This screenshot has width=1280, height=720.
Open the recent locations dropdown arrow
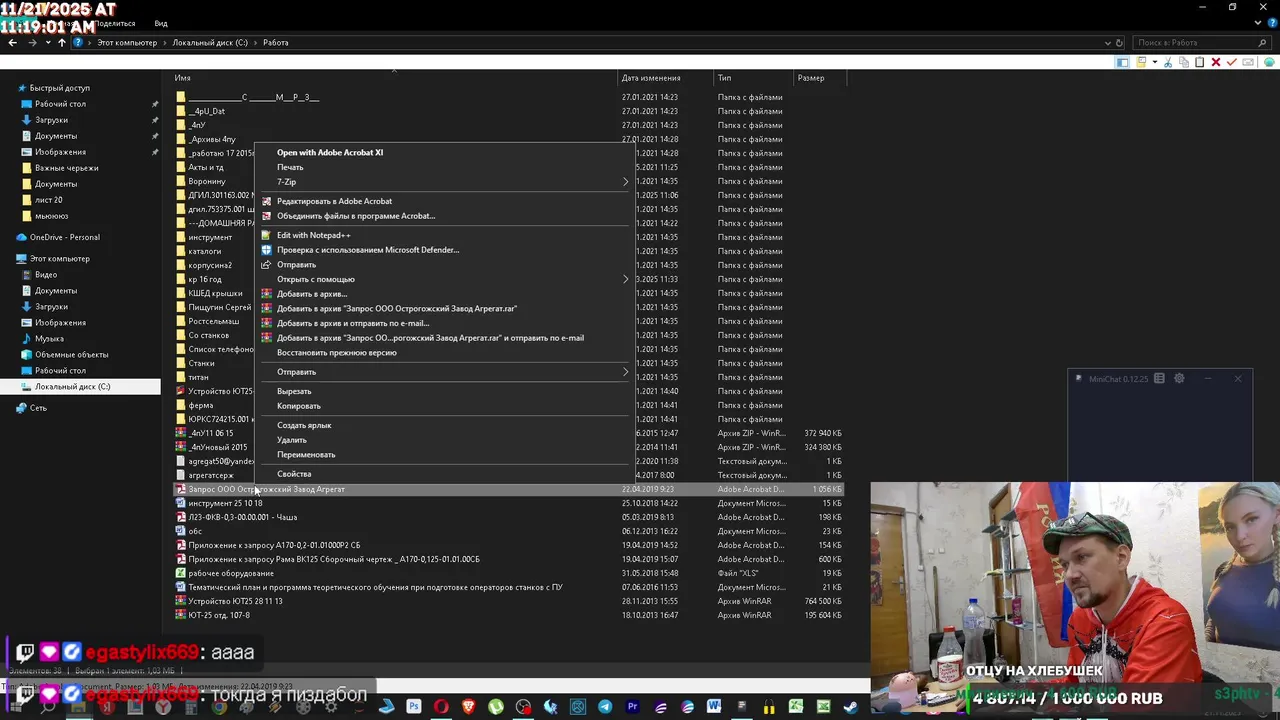(x=48, y=42)
